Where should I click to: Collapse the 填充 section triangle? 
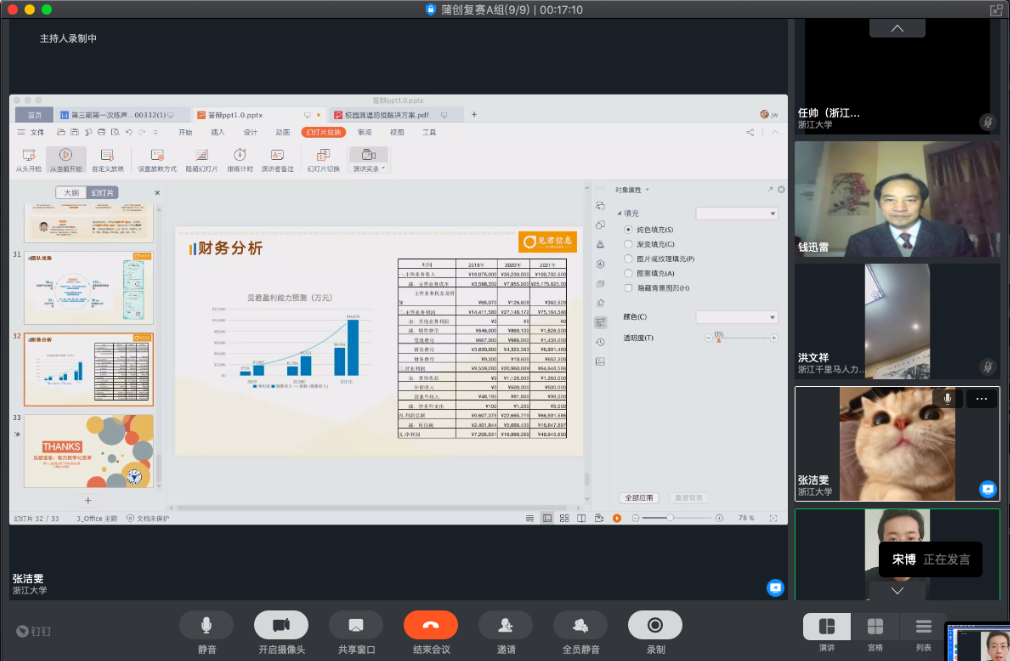620,213
